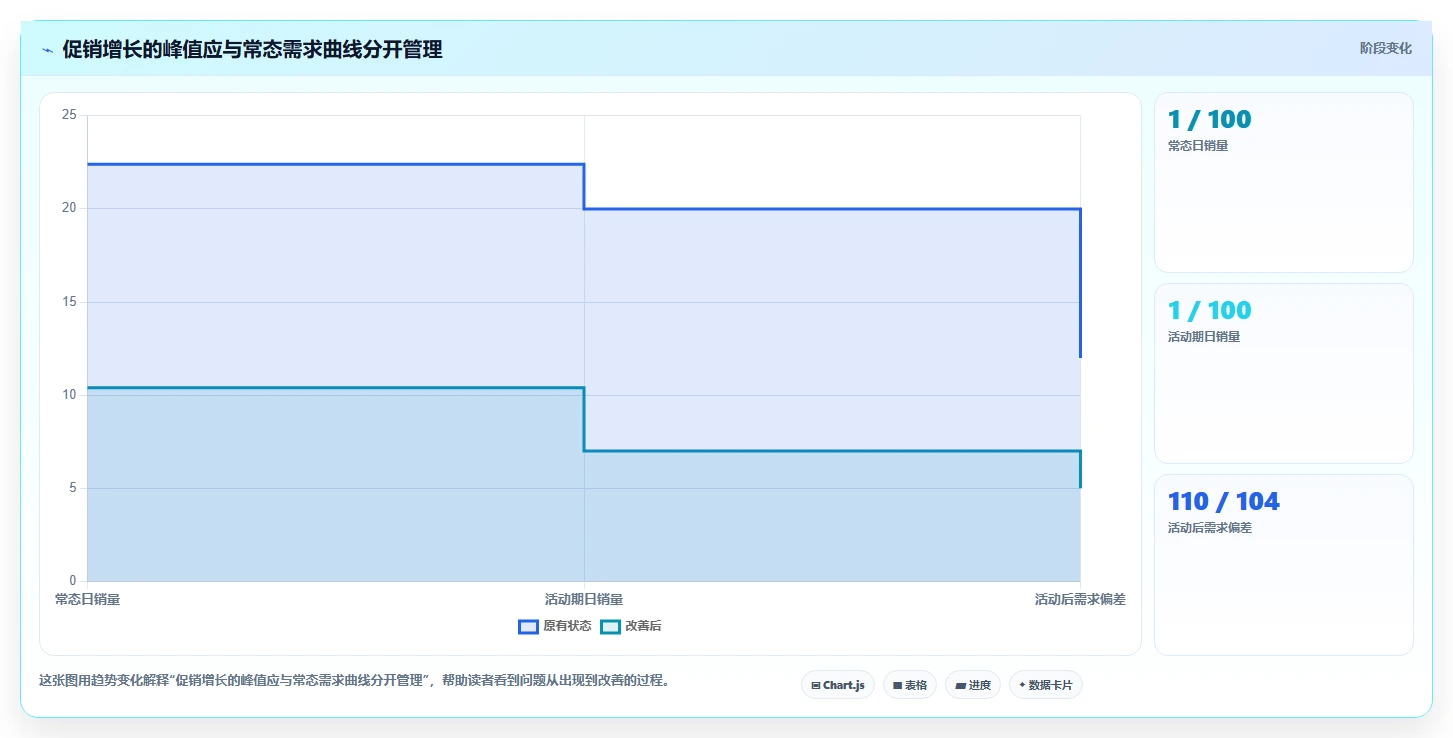Click x-axis label 常态日销量
Viewport: 1453px width, 738px height.
[88, 599]
